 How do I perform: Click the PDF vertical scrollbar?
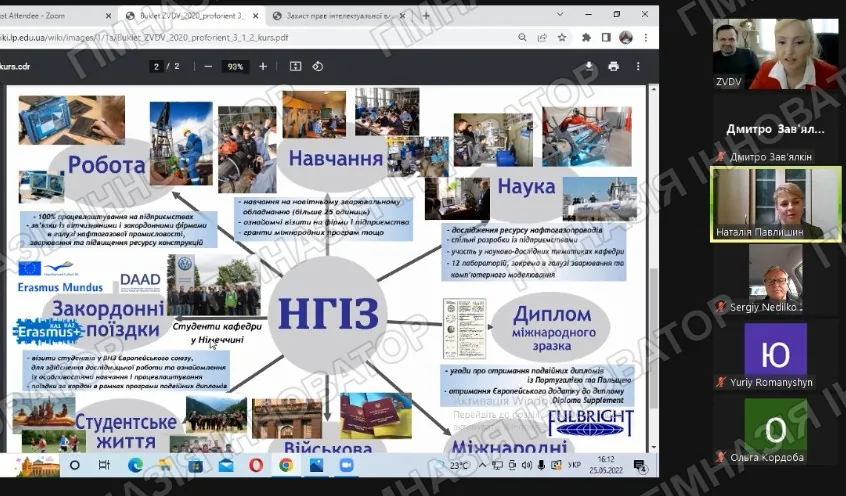[653, 337]
